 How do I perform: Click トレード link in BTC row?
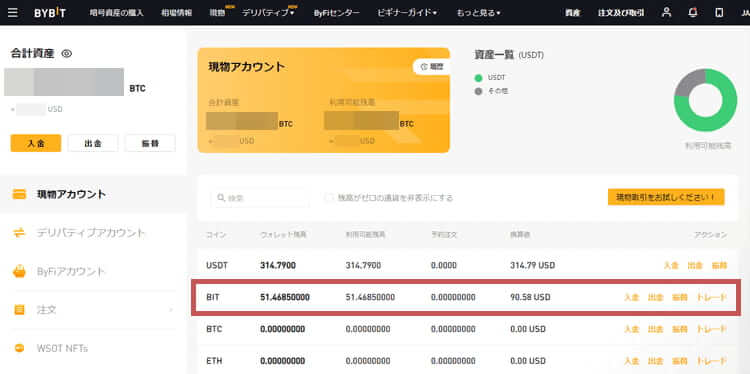pos(711,329)
